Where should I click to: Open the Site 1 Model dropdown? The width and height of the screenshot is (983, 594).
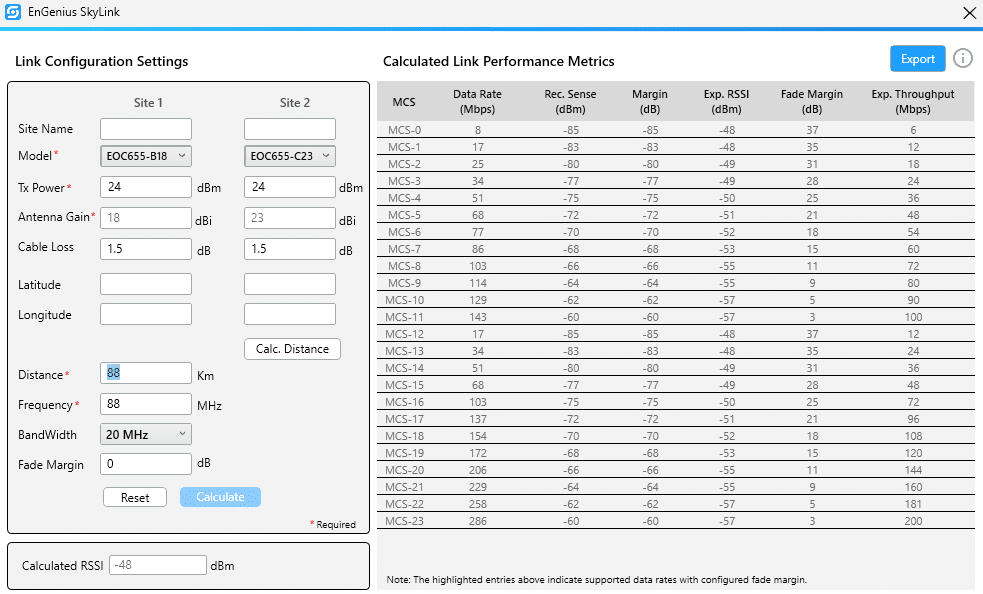[145, 156]
